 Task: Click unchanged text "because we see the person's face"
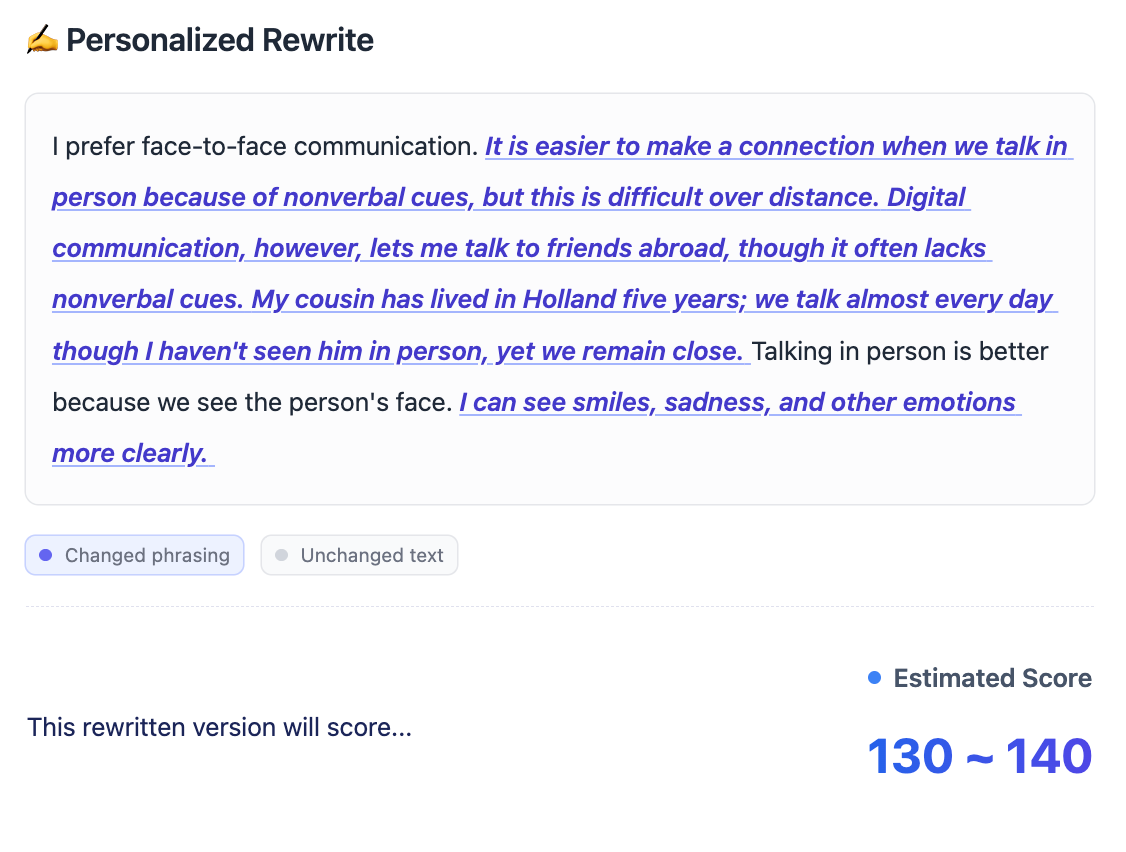point(252,402)
